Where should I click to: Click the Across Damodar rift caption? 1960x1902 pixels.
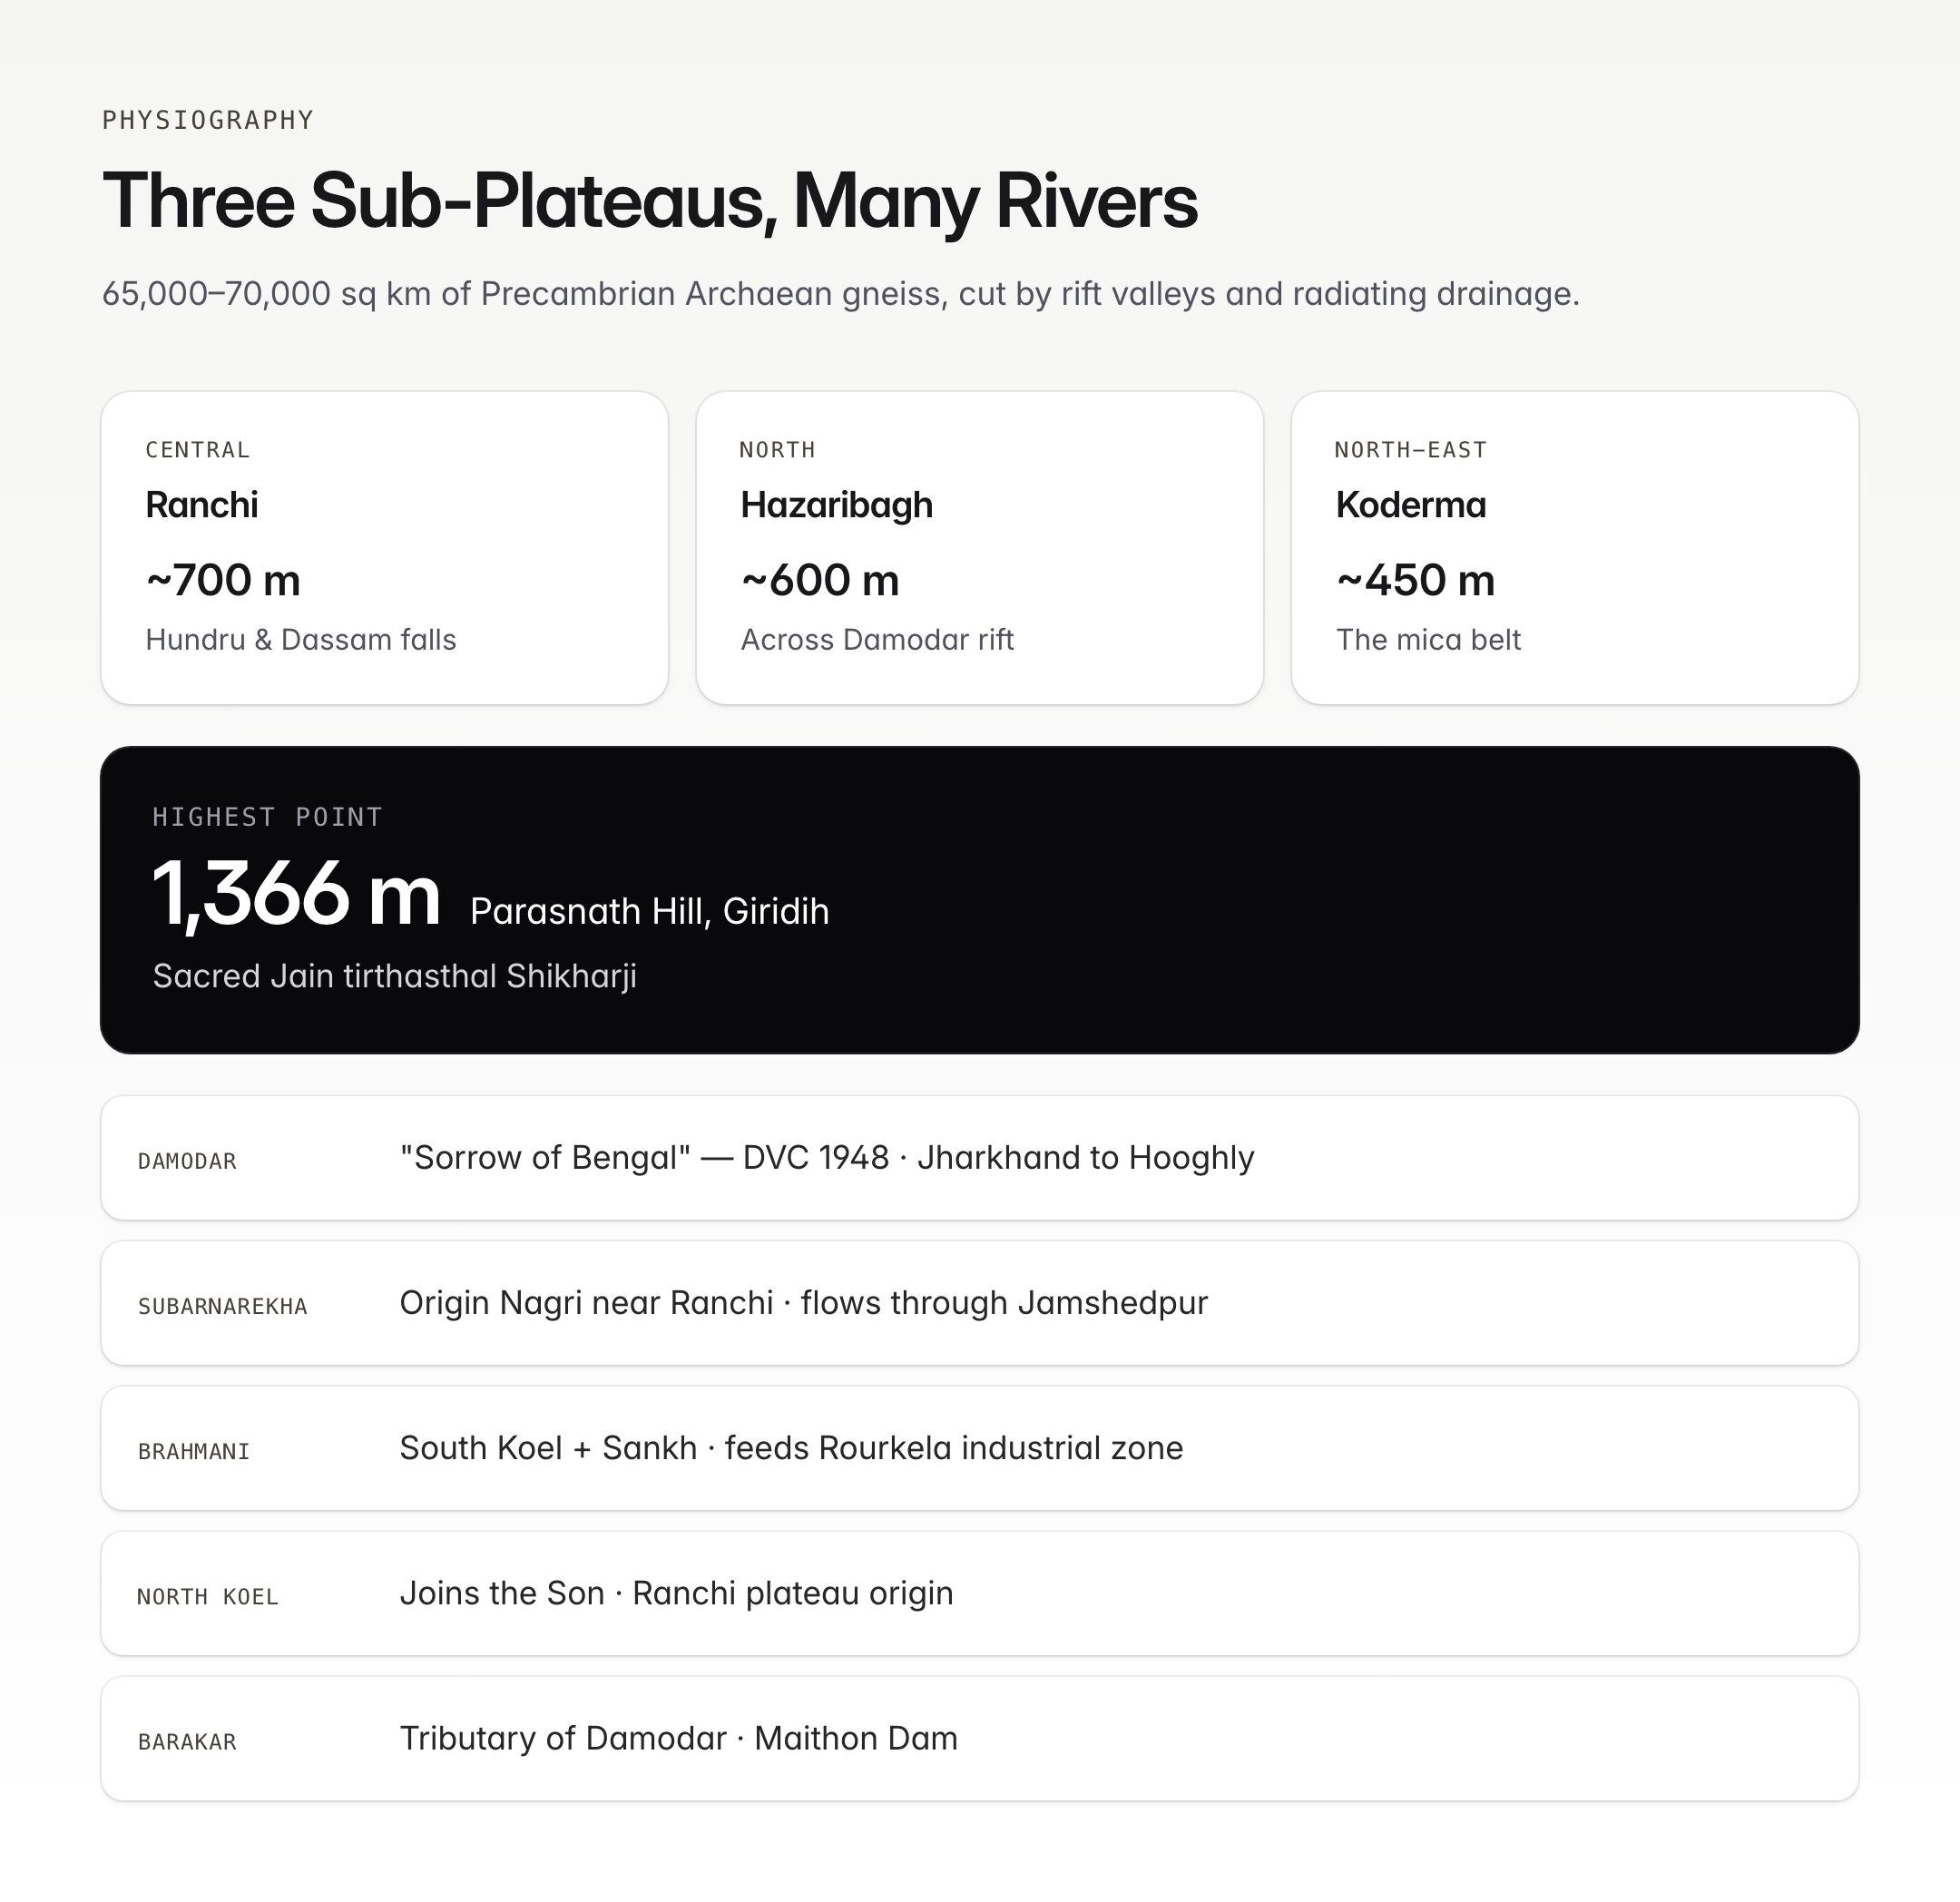coord(877,640)
